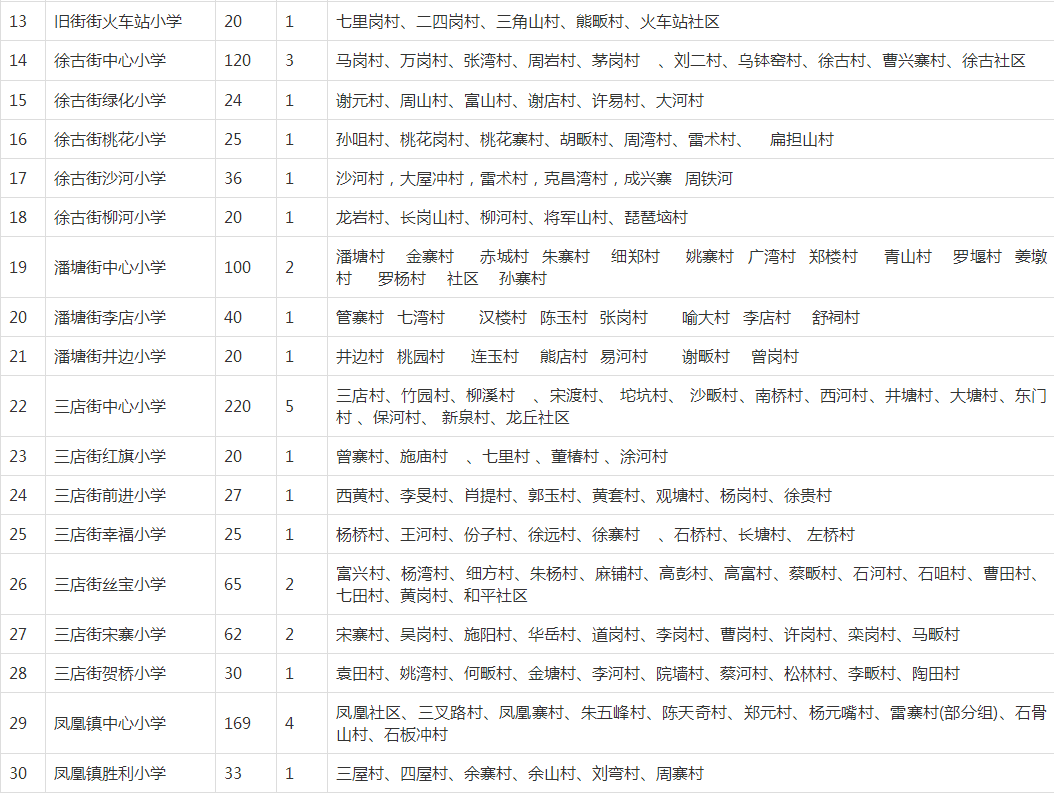Viewport: 1054px width, 793px height.
Task: Click the village list starting with 西黄村
Action: click(583, 496)
